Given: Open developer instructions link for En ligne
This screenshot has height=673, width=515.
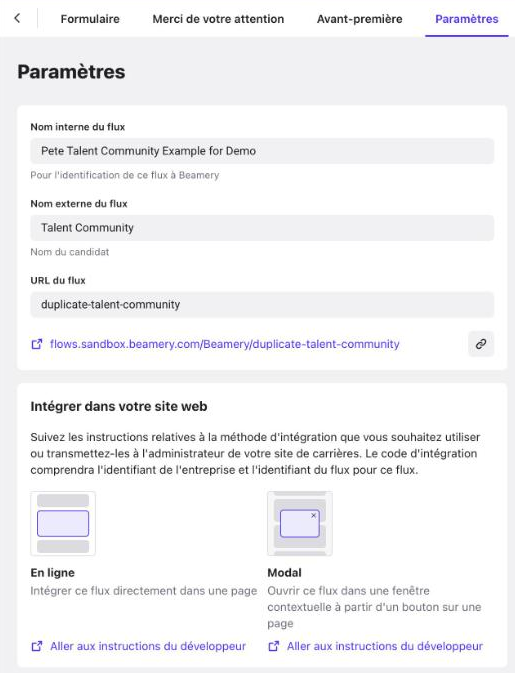Looking at the screenshot, I should 148,646.
